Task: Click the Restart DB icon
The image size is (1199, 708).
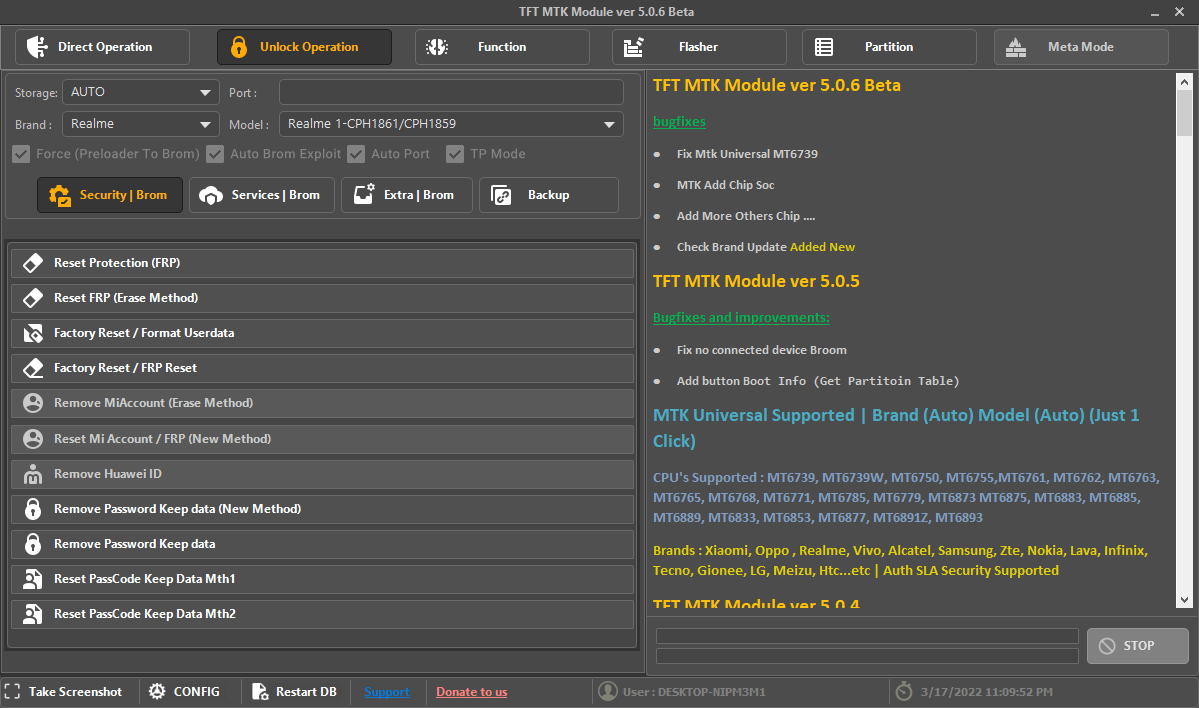Action: click(x=259, y=691)
